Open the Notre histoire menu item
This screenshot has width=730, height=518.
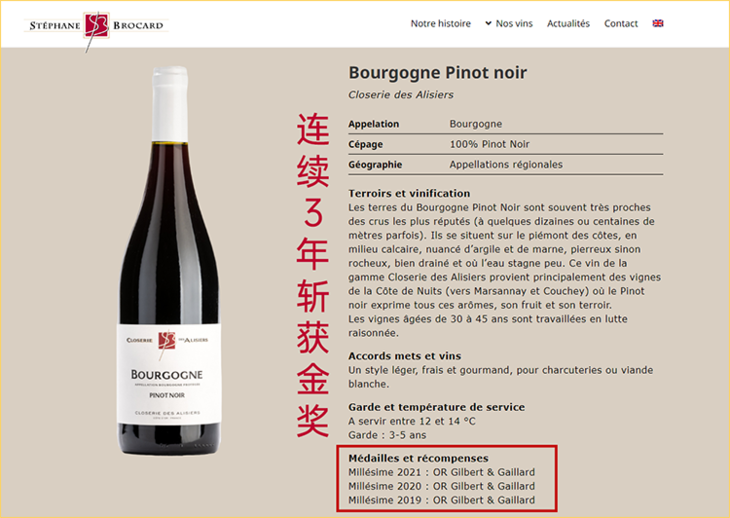click(x=440, y=23)
